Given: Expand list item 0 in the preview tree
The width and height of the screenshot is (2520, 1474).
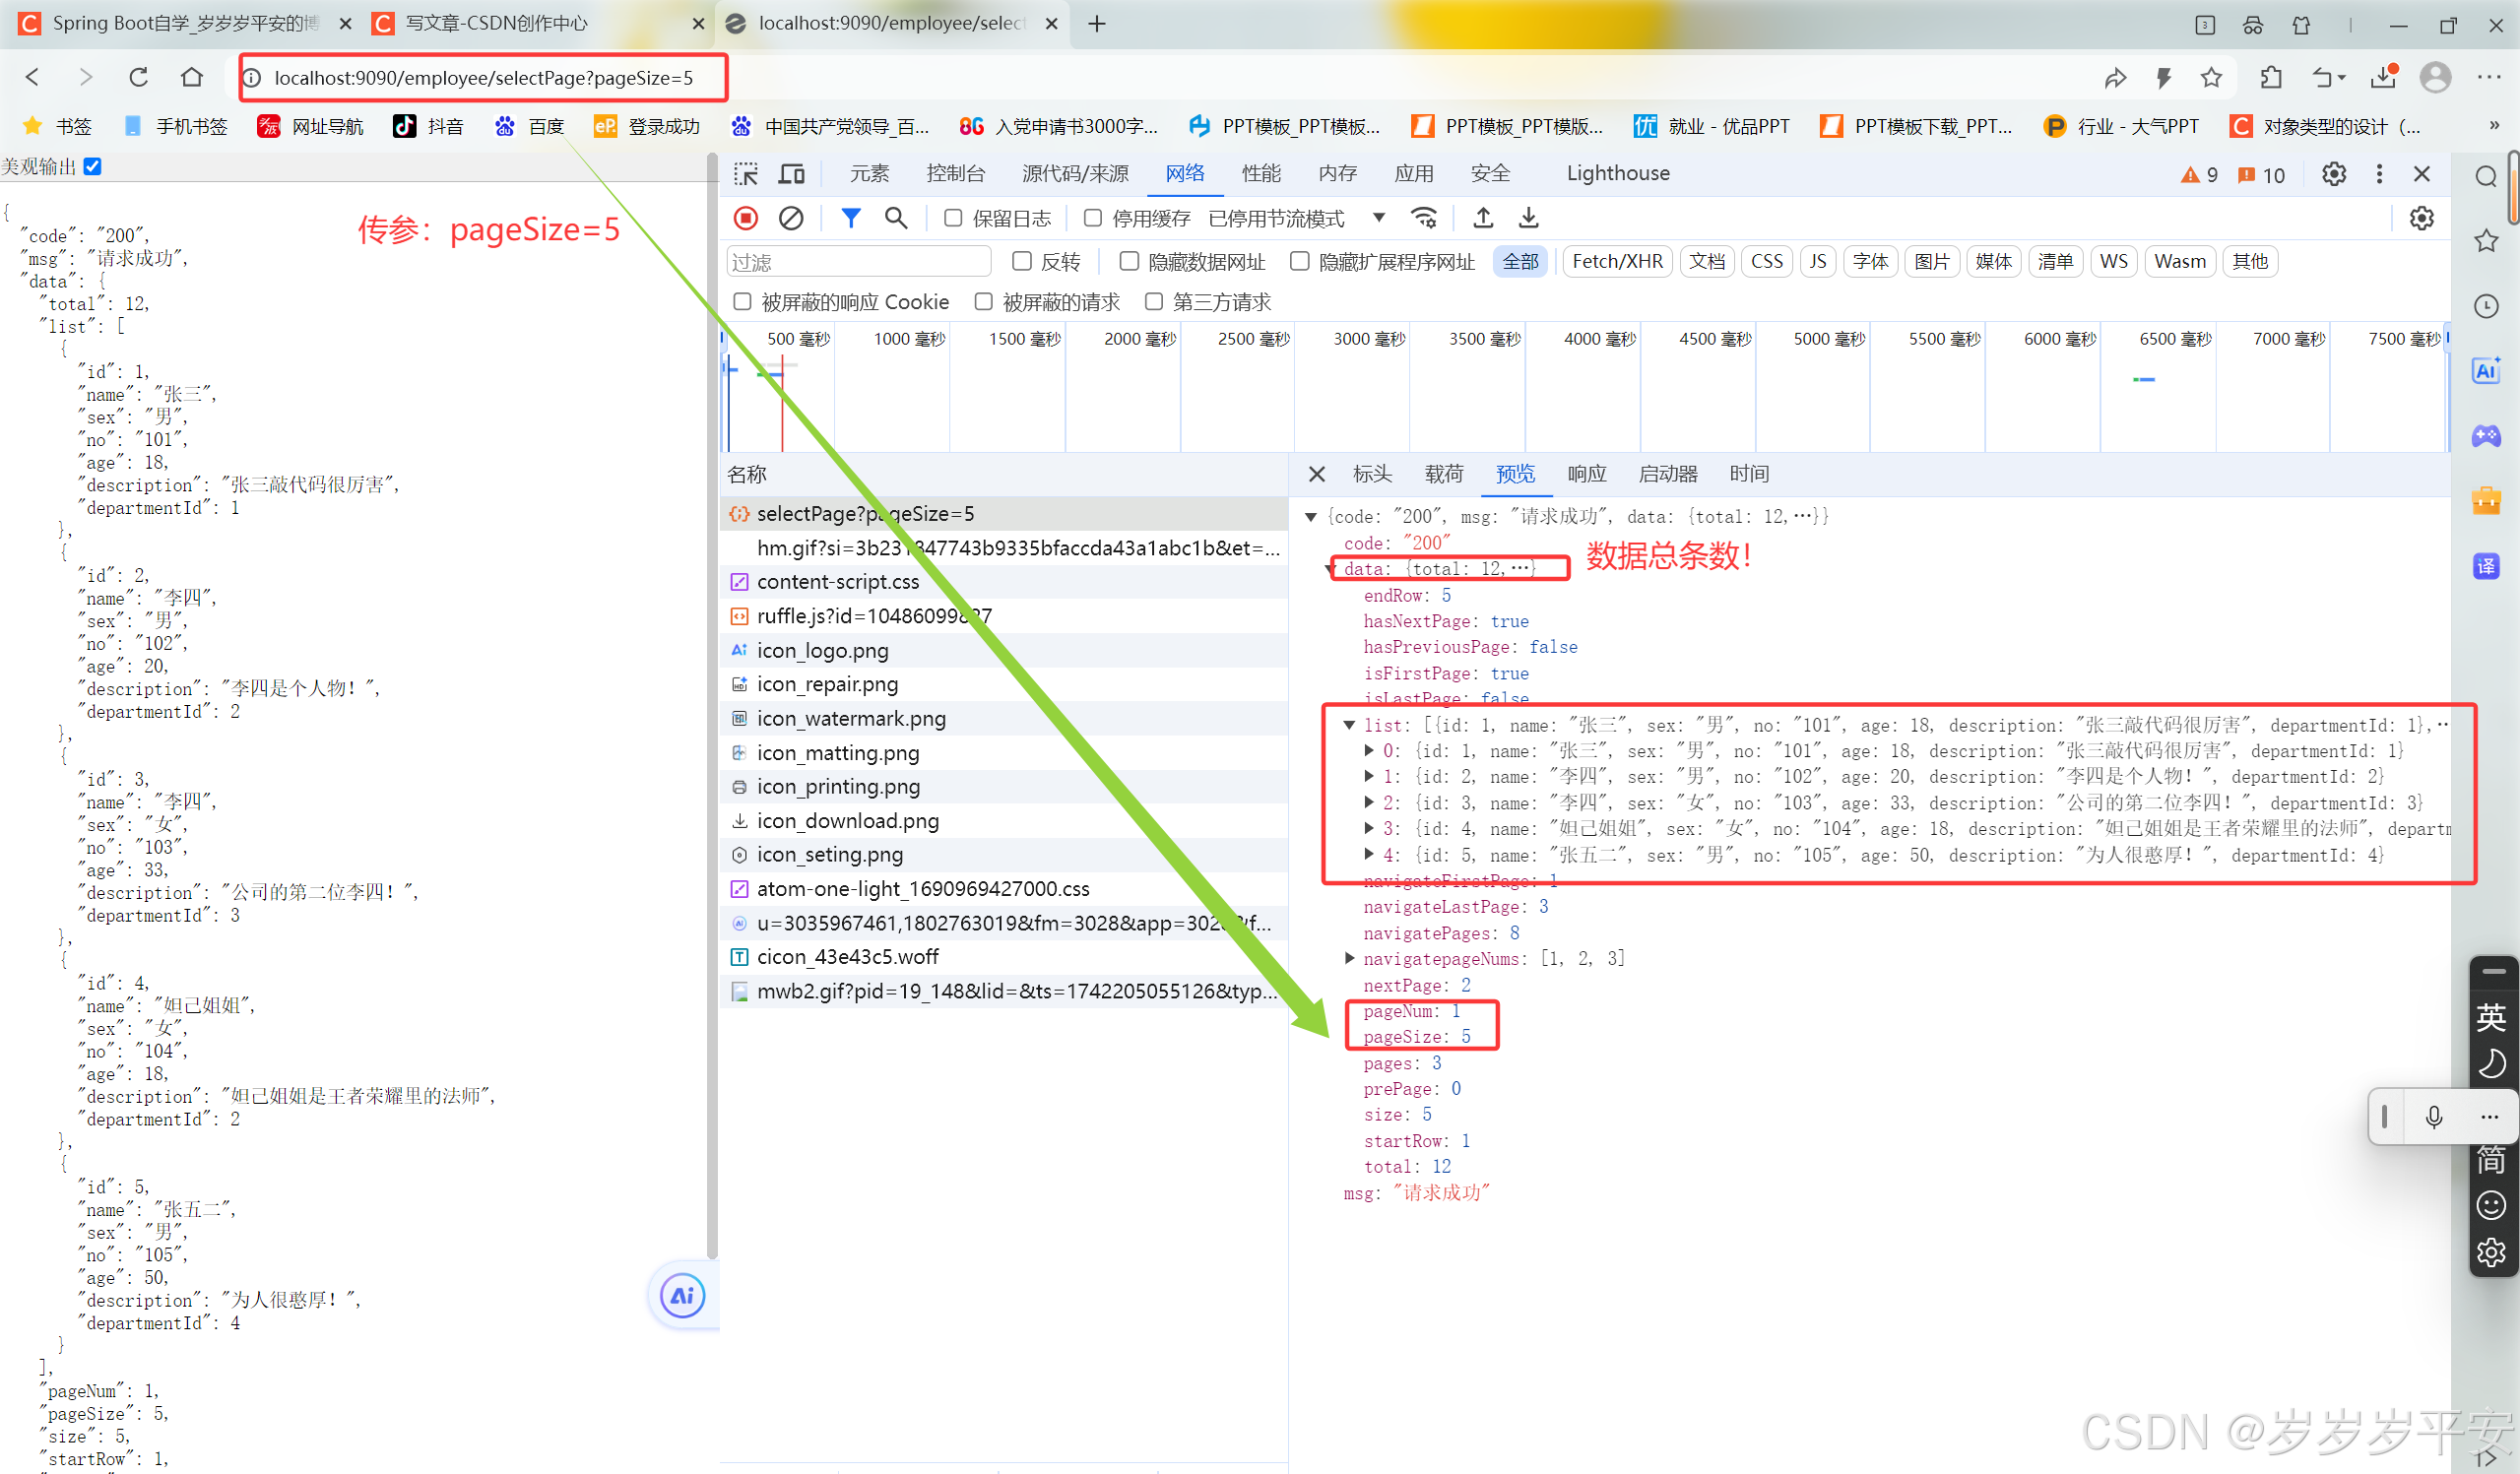Looking at the screenshot, I should 1368,751.
